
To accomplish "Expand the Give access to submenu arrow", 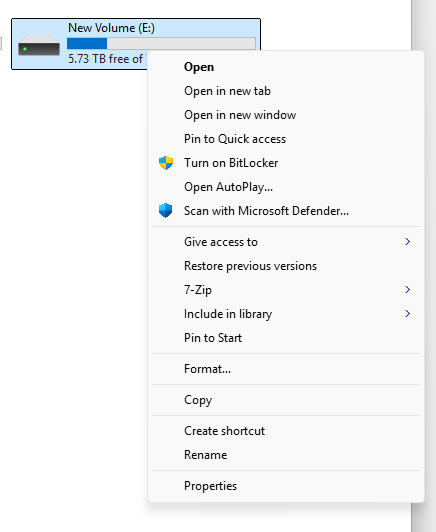I will [407, 242].
